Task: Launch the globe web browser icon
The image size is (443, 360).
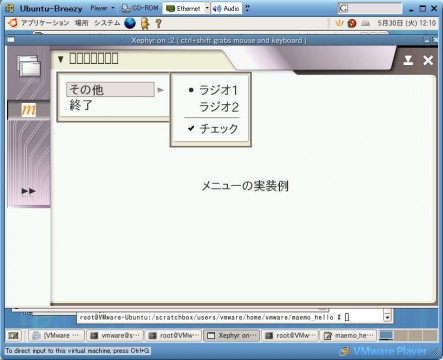Action: point(130,23)
